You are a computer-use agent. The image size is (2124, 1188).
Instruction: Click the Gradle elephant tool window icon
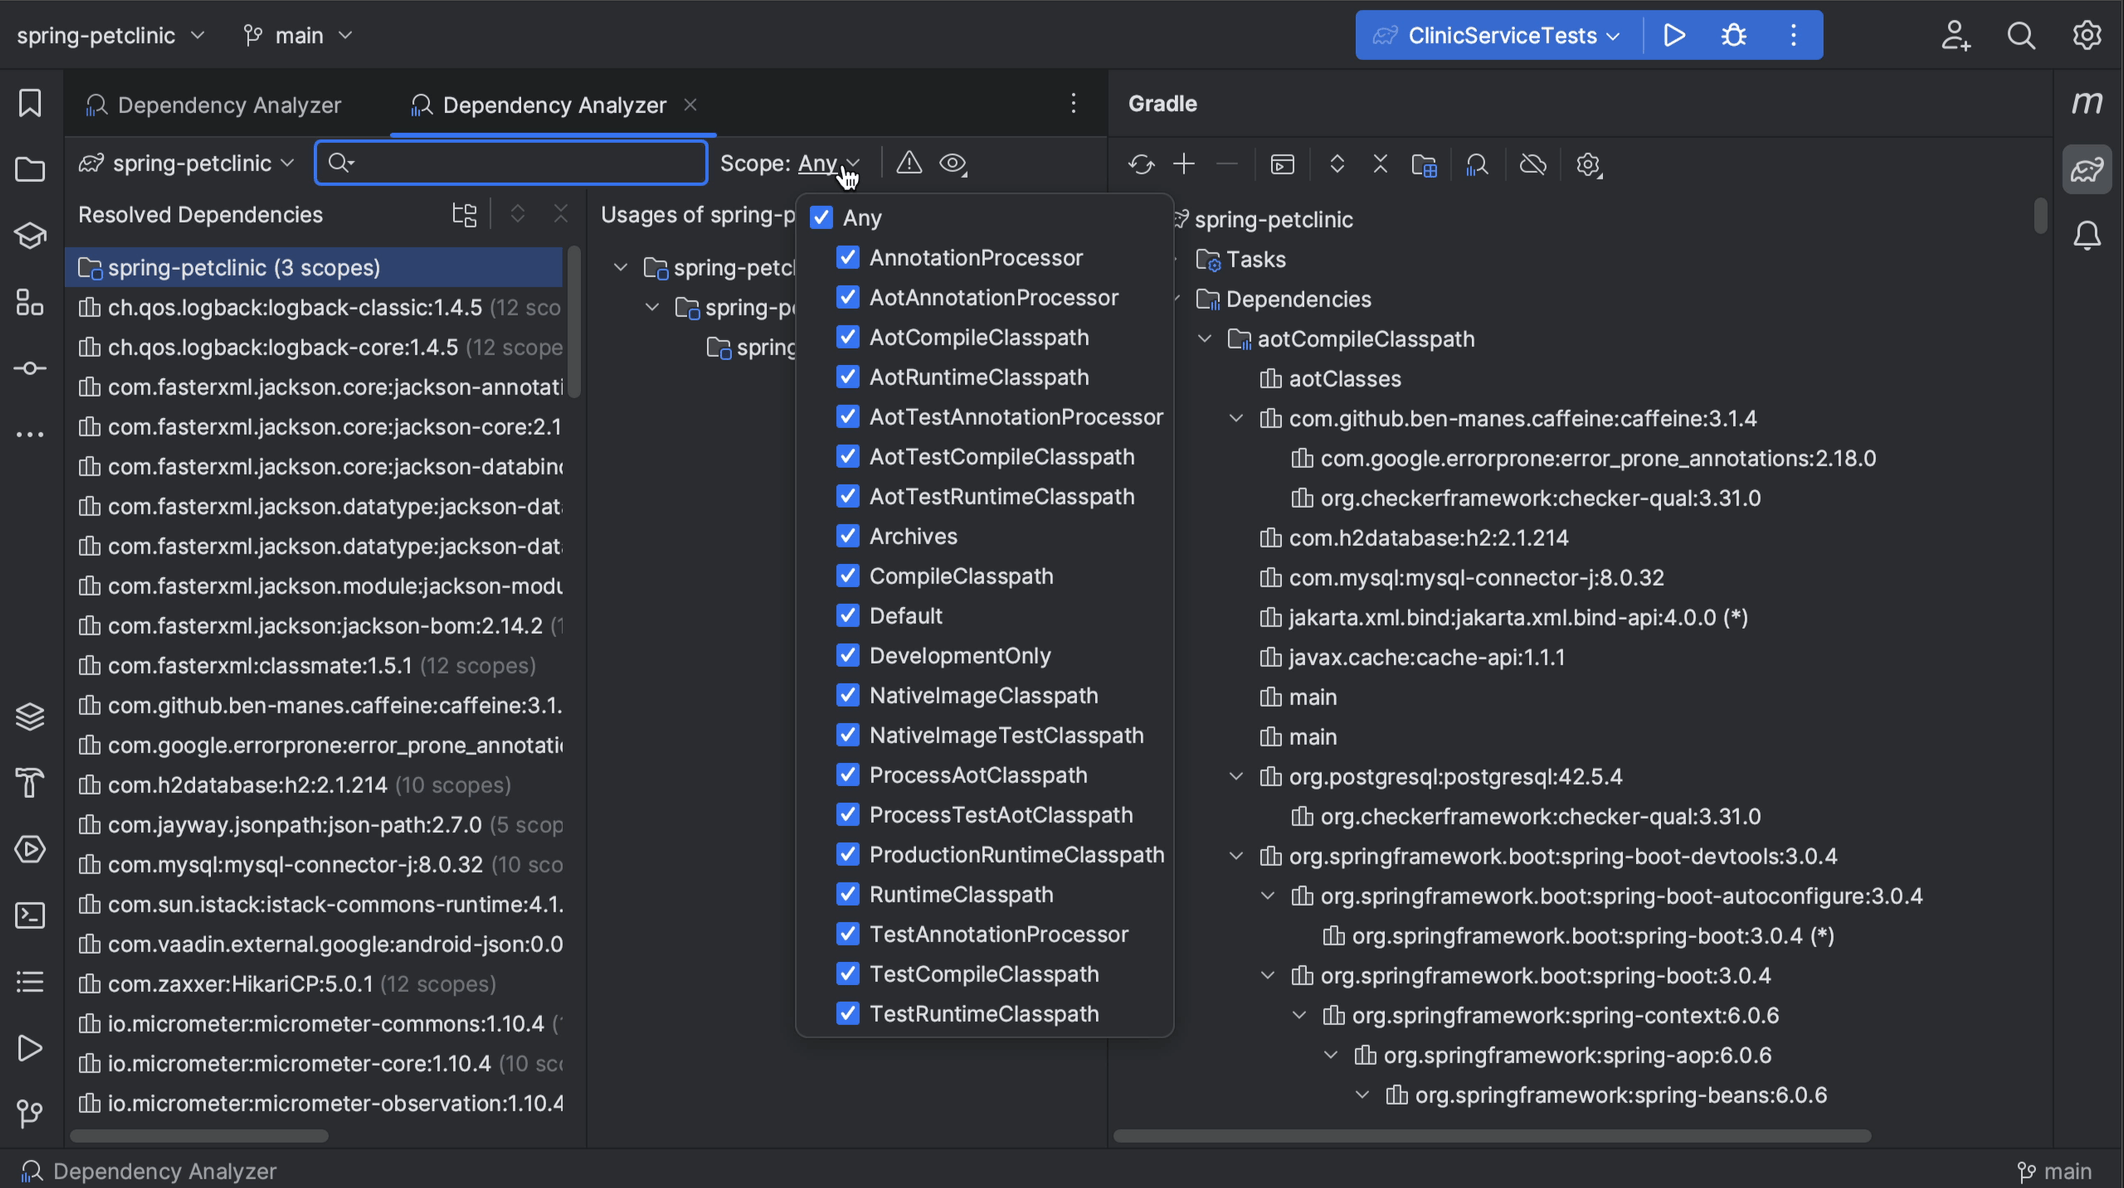click(x=2087, y=169)
